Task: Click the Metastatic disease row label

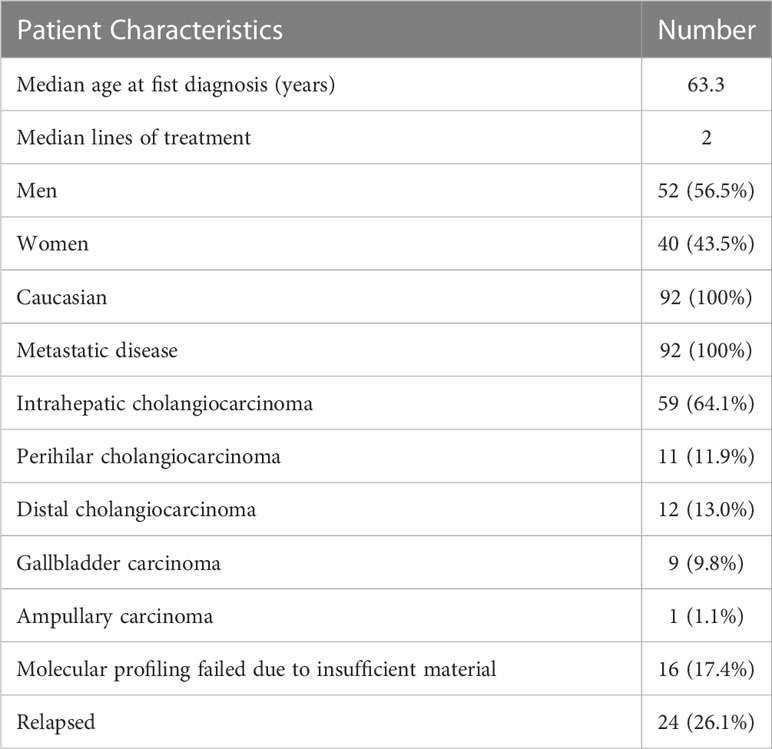Action: [97, 350]
